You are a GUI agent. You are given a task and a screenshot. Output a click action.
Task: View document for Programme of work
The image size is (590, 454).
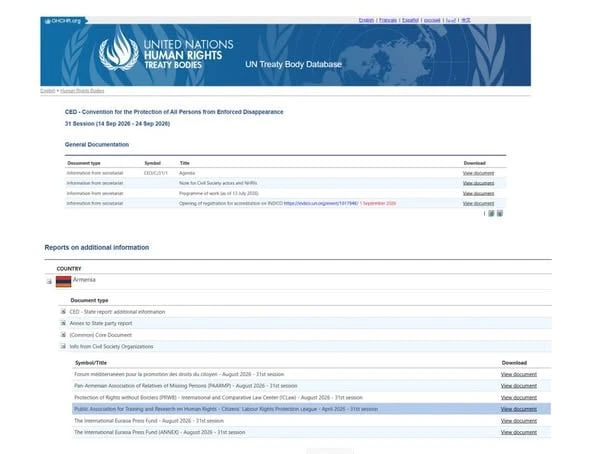click(x=478, y=193)
